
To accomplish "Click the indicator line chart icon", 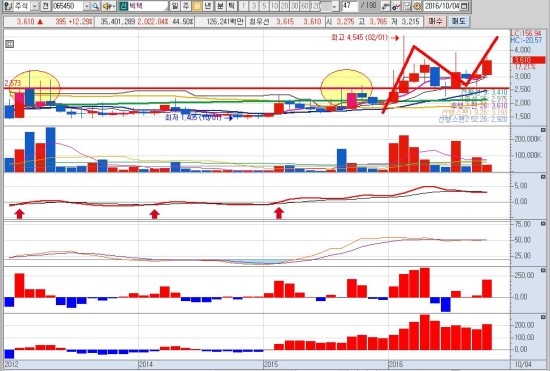I will pos(396,6).
